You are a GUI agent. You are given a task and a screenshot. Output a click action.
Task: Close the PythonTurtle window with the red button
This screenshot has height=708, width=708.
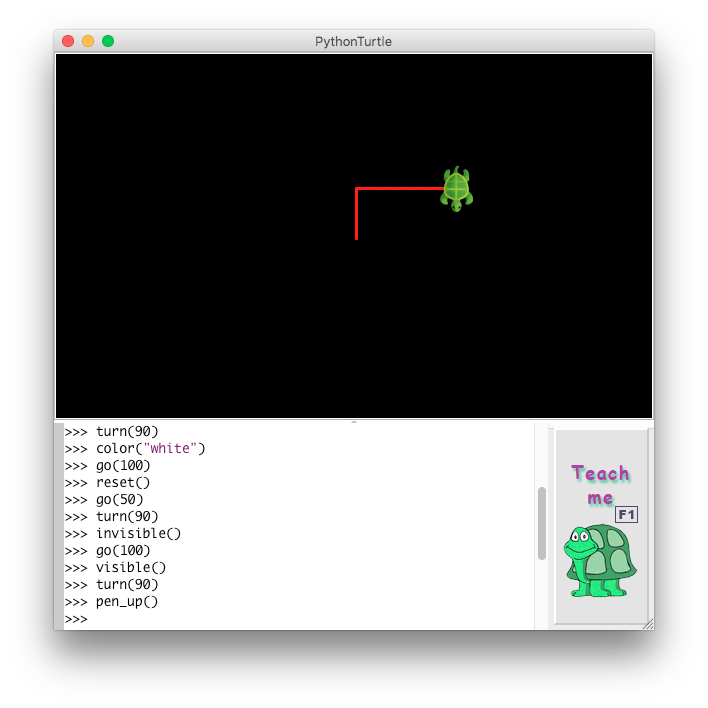(x=68, y=41)
